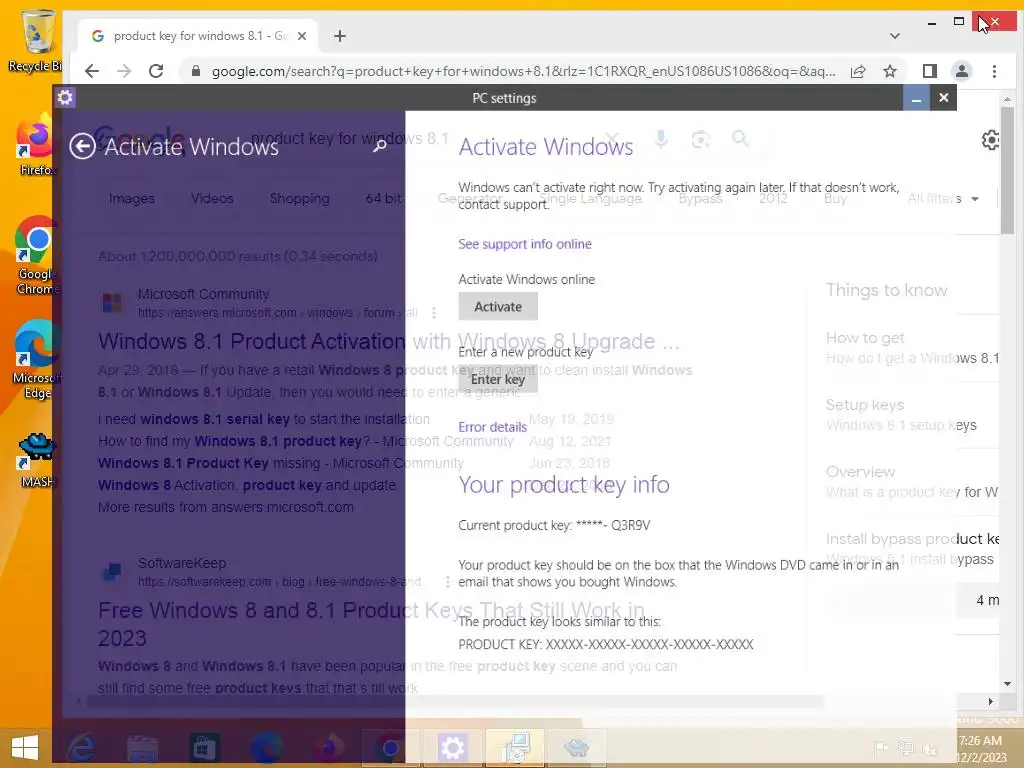Screen dimensions: 1024x768
Task: Select the MASH desktop shortcut
Action: click(x=37, y=460)
